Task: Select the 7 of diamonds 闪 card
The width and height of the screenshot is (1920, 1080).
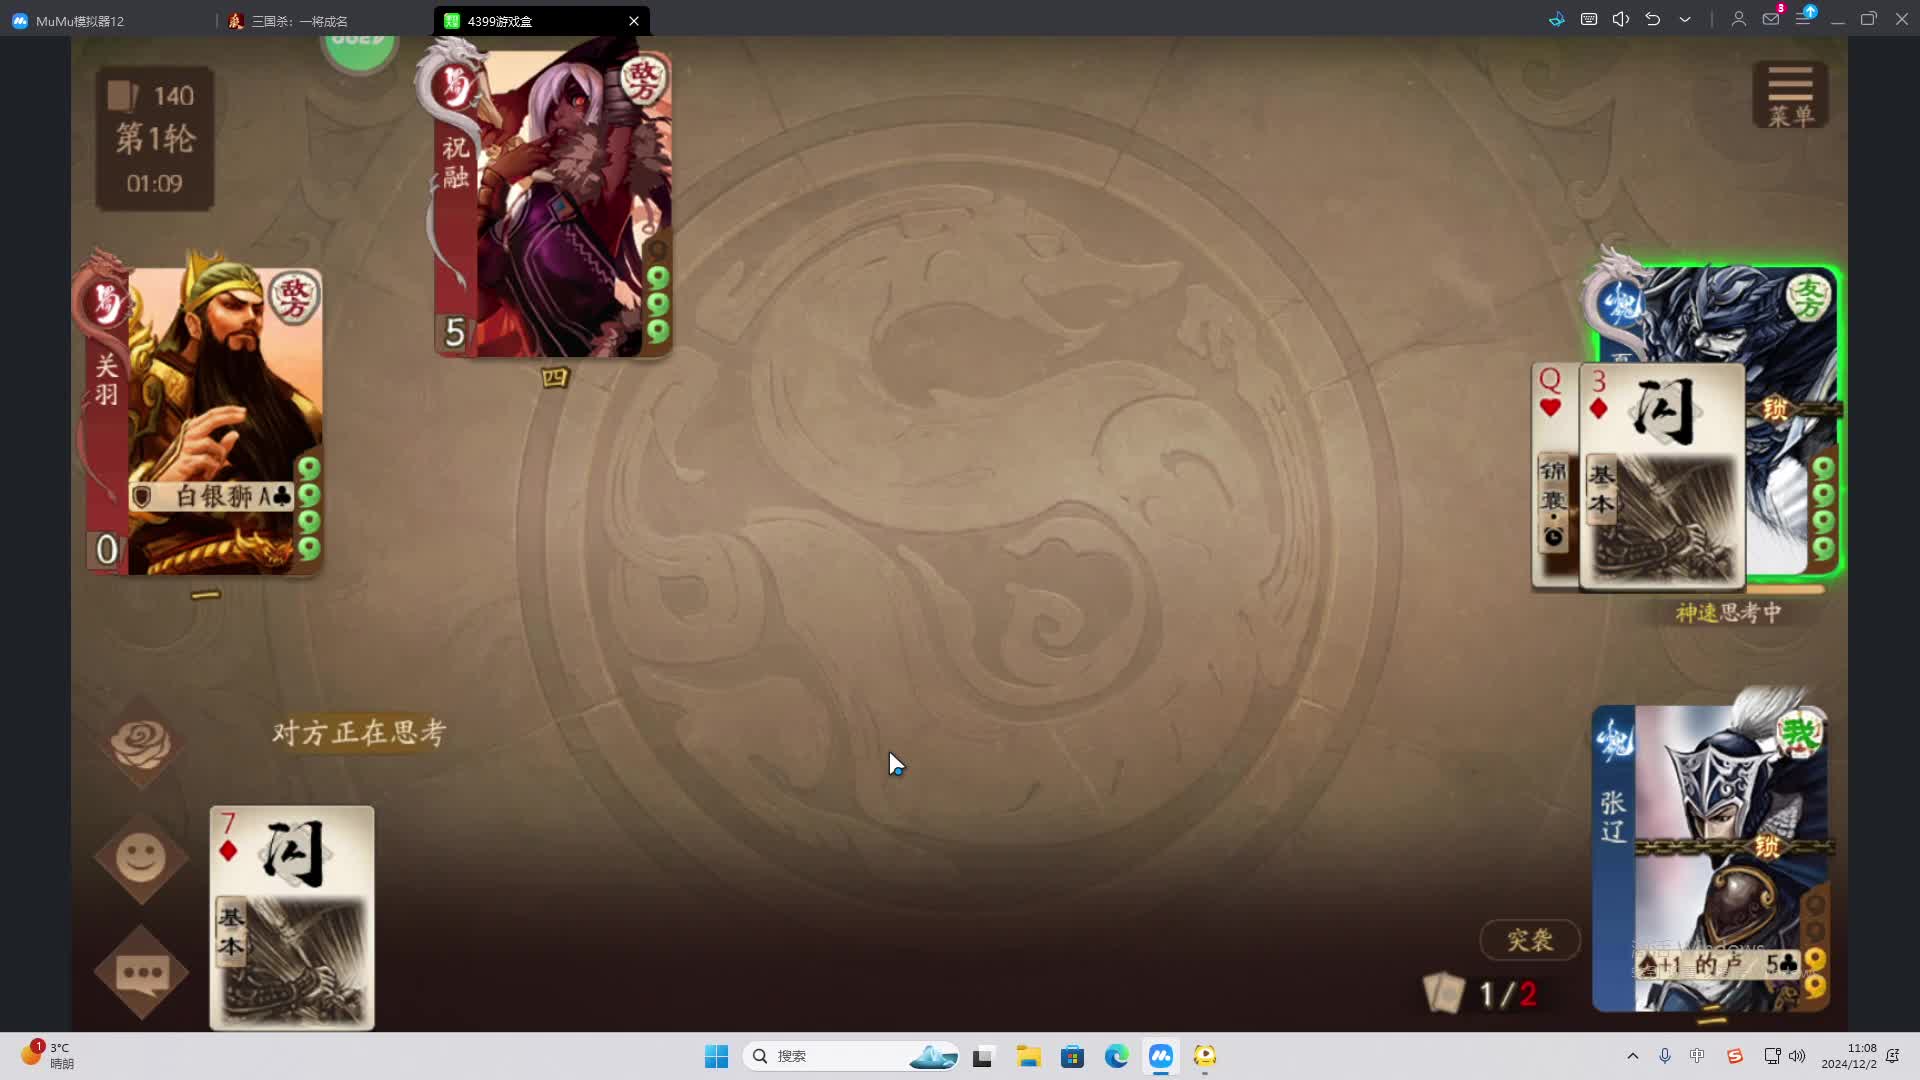Action: point(292,917)
